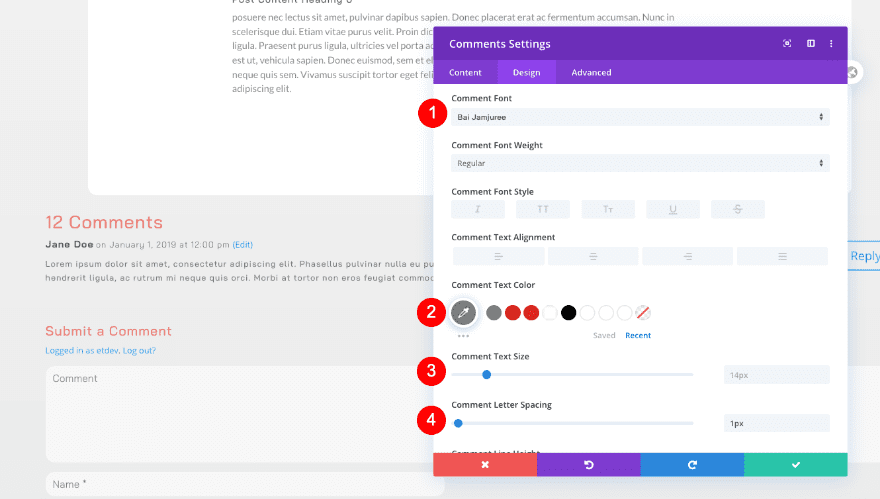
Task: Toggle small caps Tt font style
Action: coord(608,209)
